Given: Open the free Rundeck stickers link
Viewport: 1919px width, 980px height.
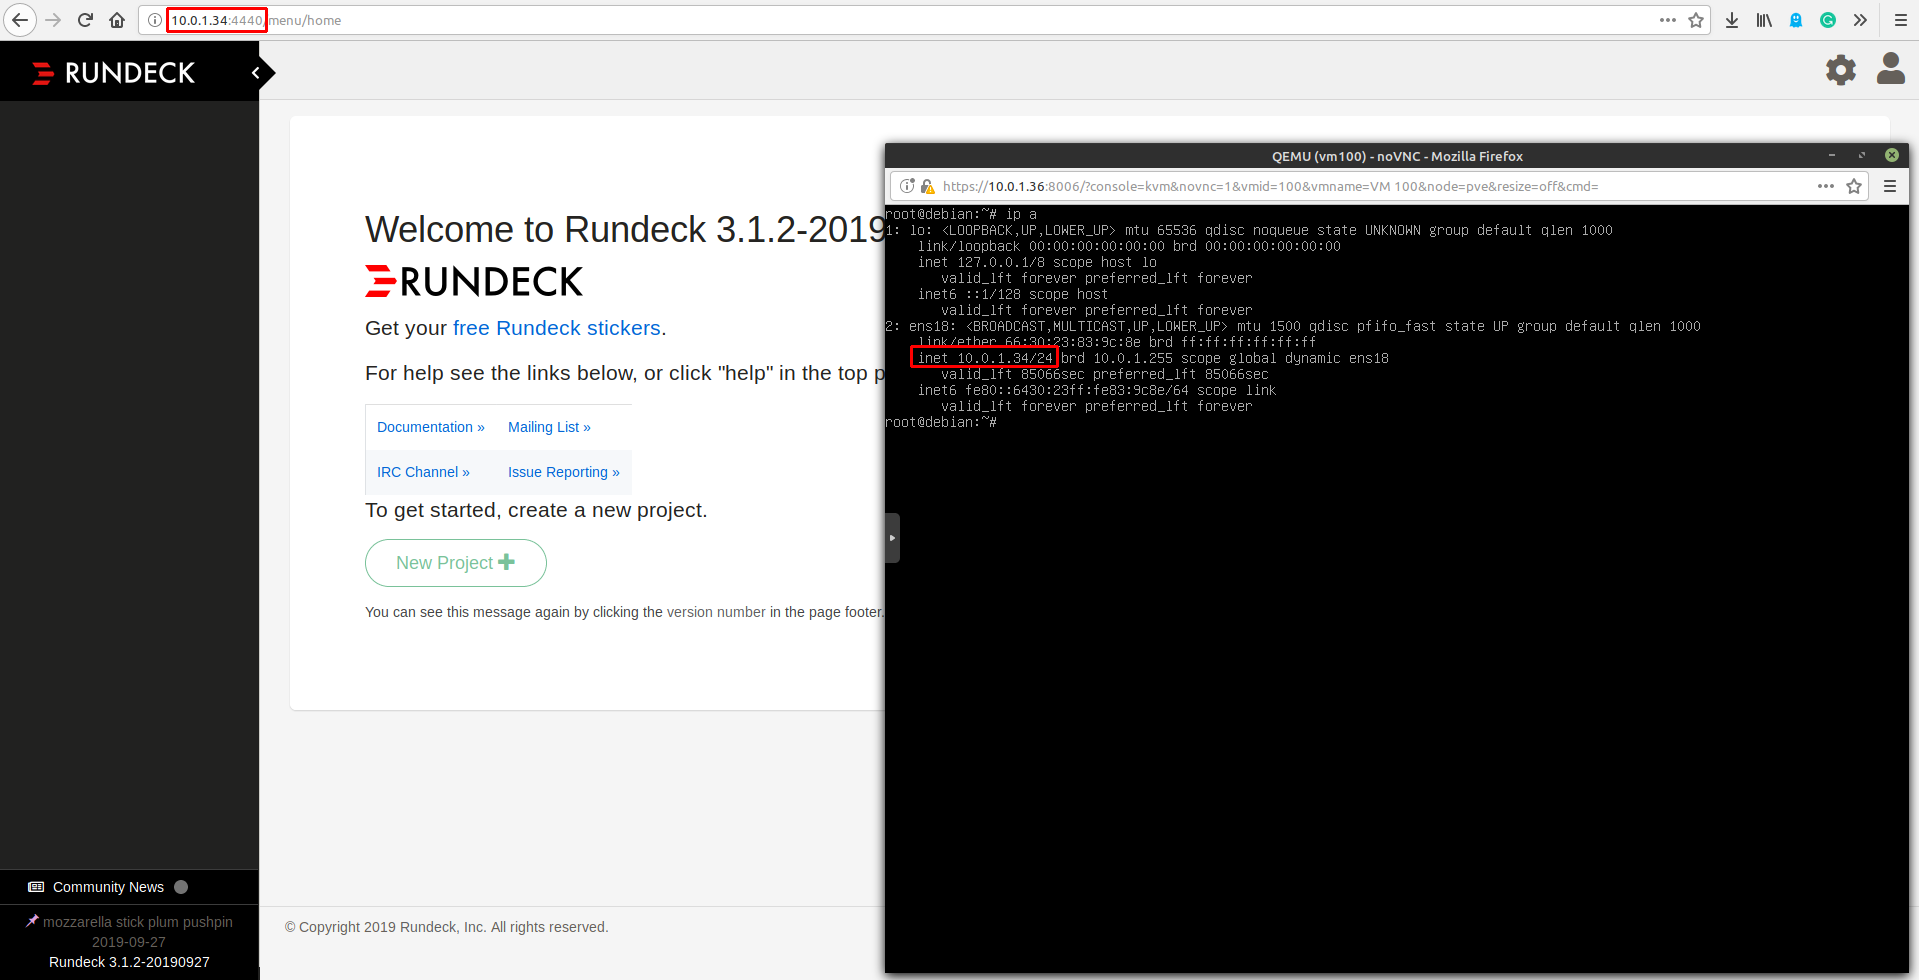Looking at the screenshot, I should [557, 327].
